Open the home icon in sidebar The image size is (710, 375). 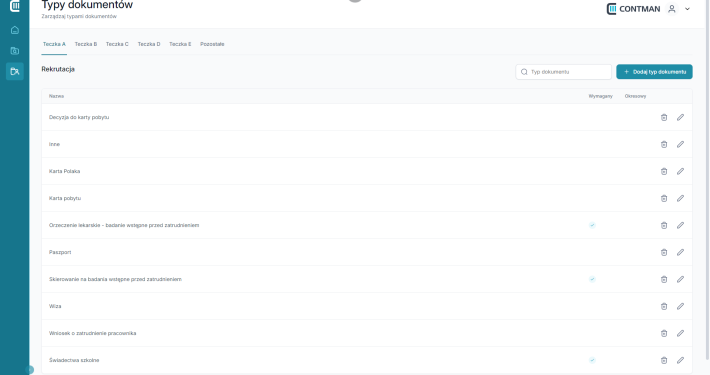pos(15,30)
